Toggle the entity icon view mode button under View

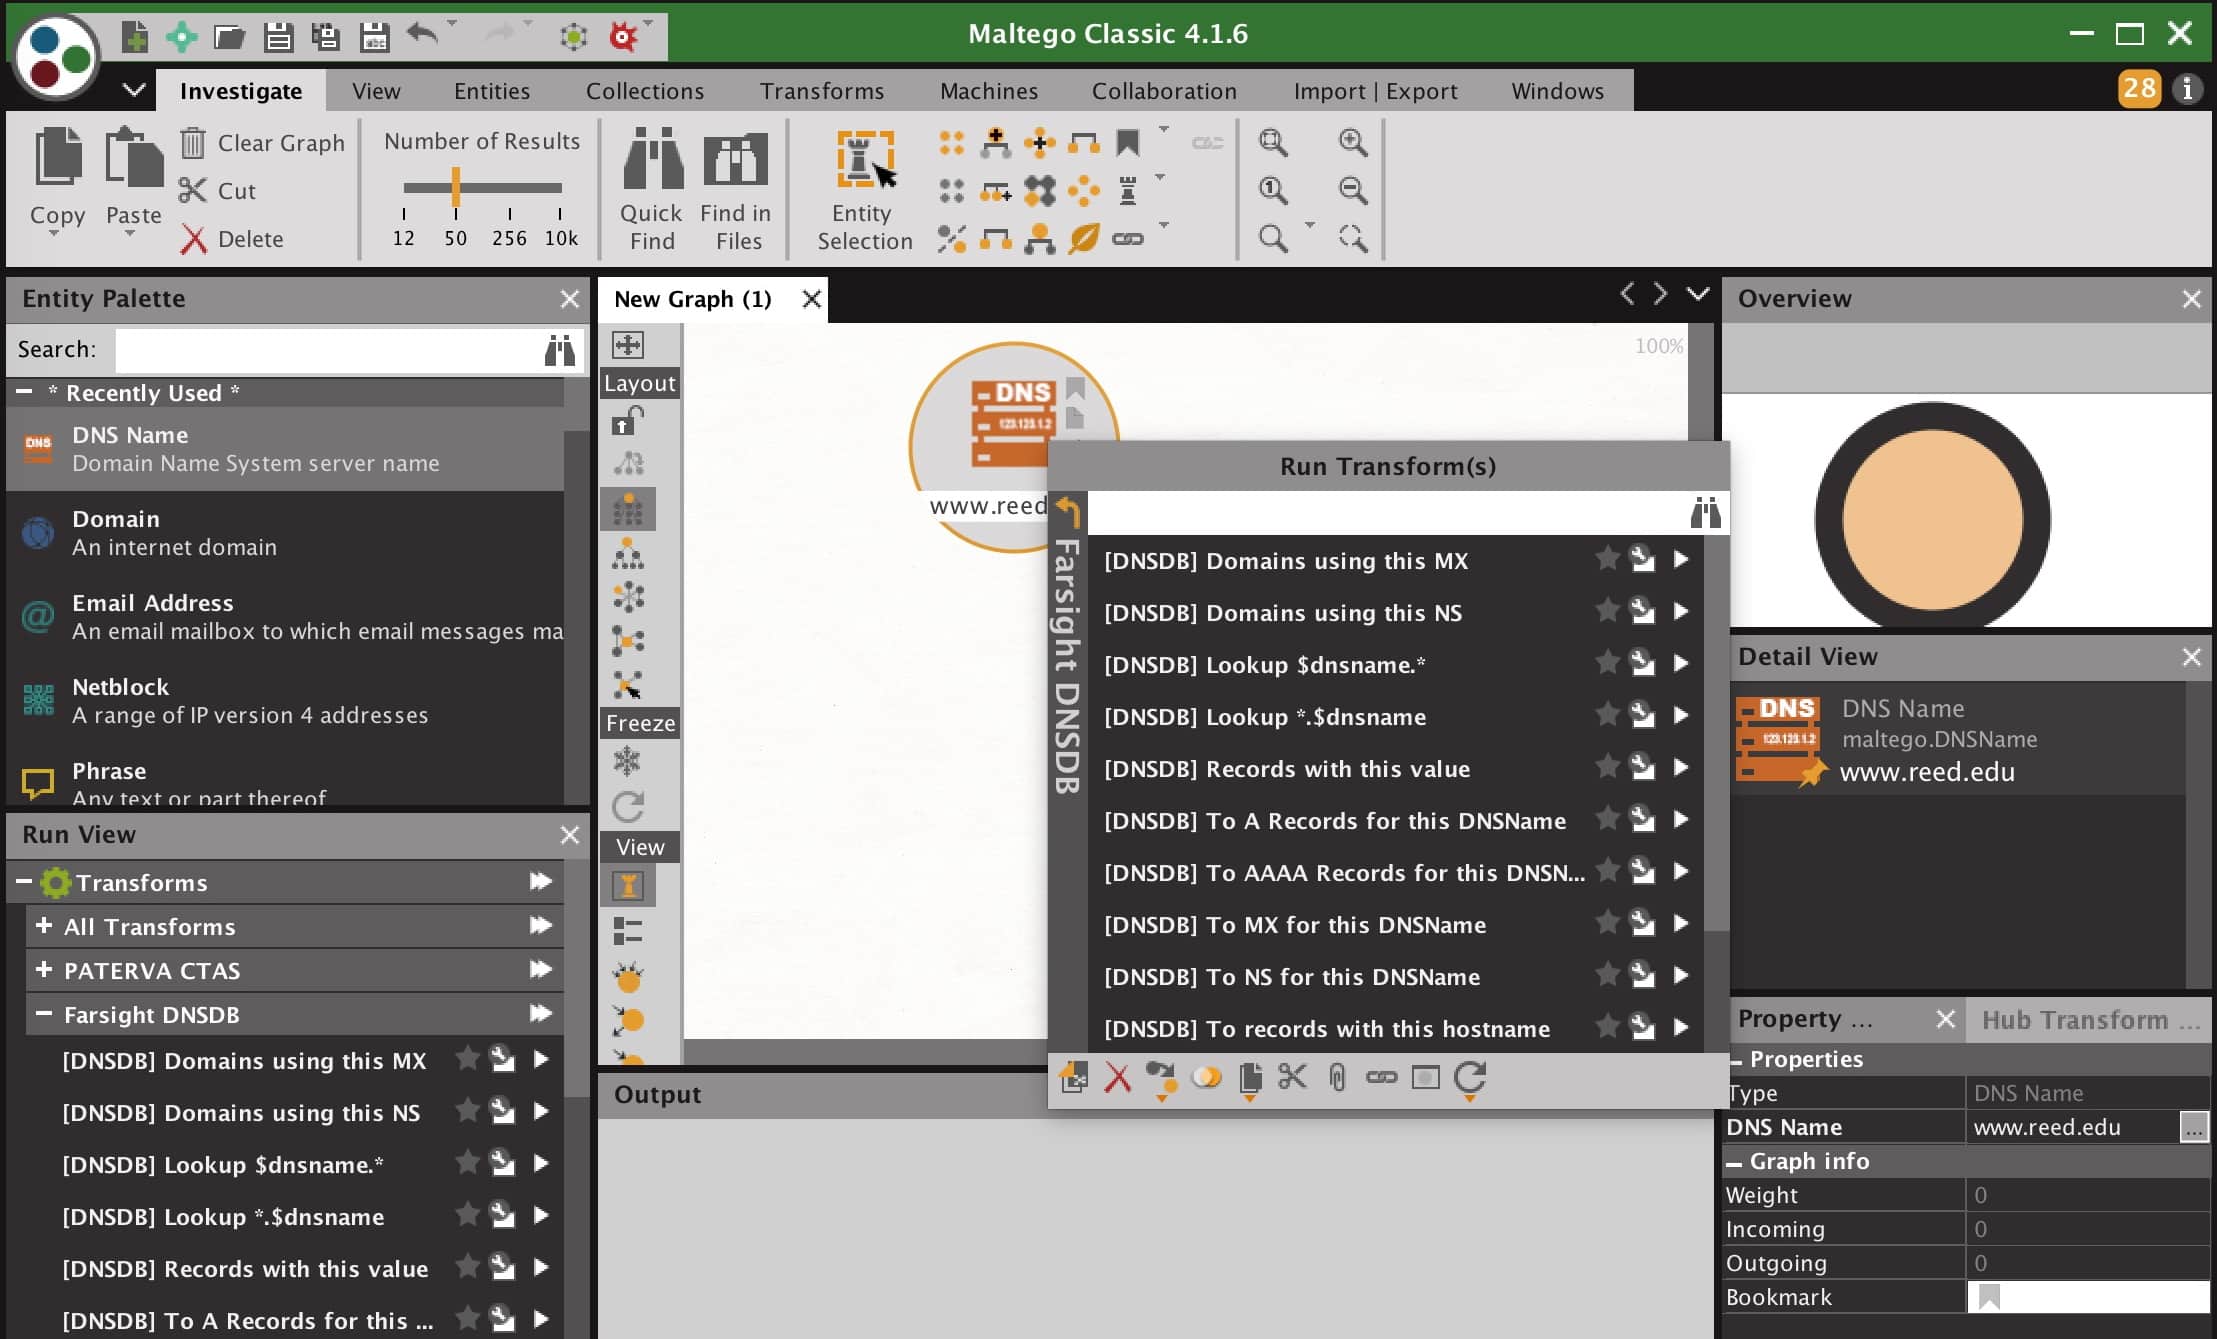click(x=628, y=886)
